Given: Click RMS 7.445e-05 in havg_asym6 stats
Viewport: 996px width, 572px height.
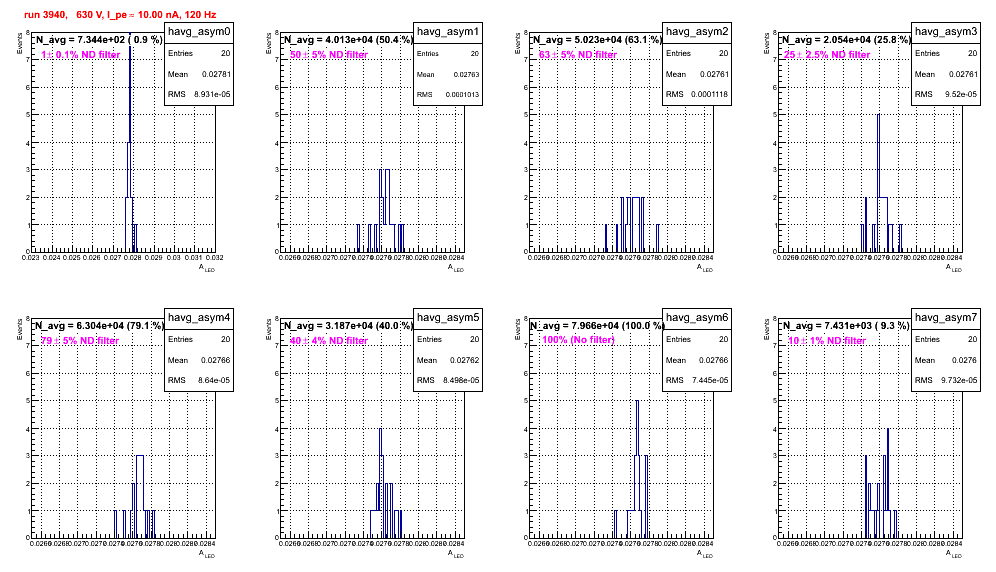Looking at the screenshot, I should click(697, 381).
